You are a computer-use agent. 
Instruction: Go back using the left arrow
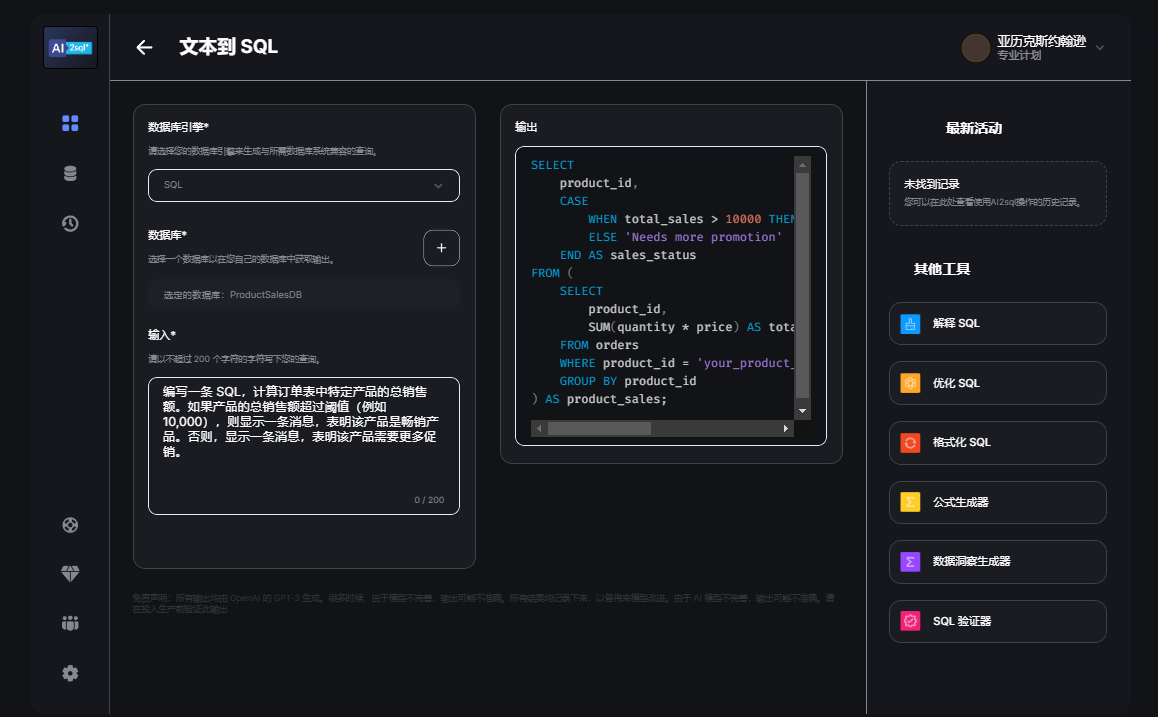tap(144, 47)
